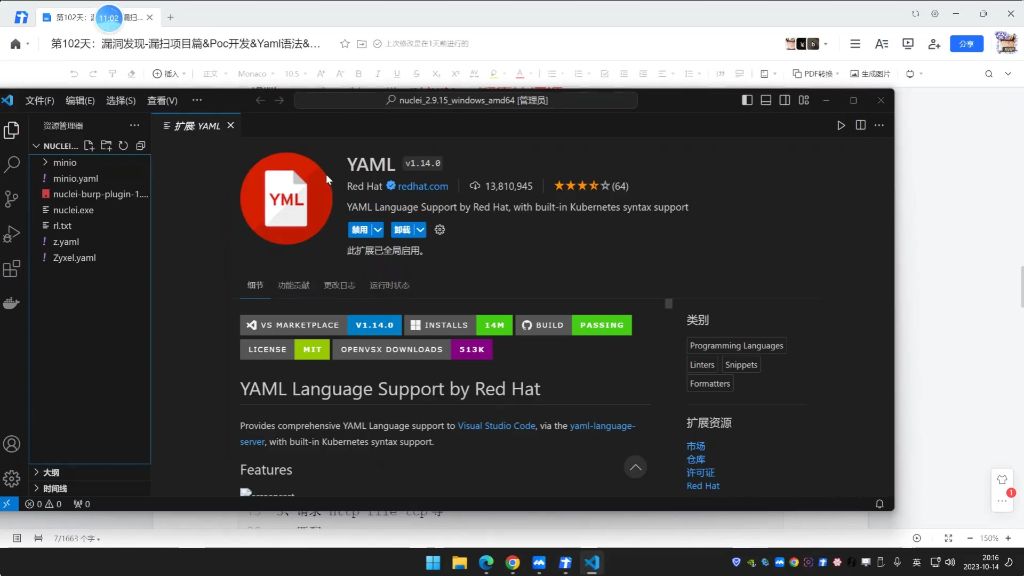
Task: Click the 禁用 disable button
Action: coord(360,230)
